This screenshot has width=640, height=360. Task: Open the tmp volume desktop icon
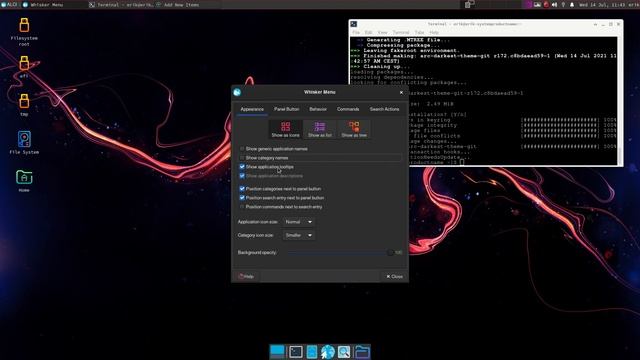[24, 104]
